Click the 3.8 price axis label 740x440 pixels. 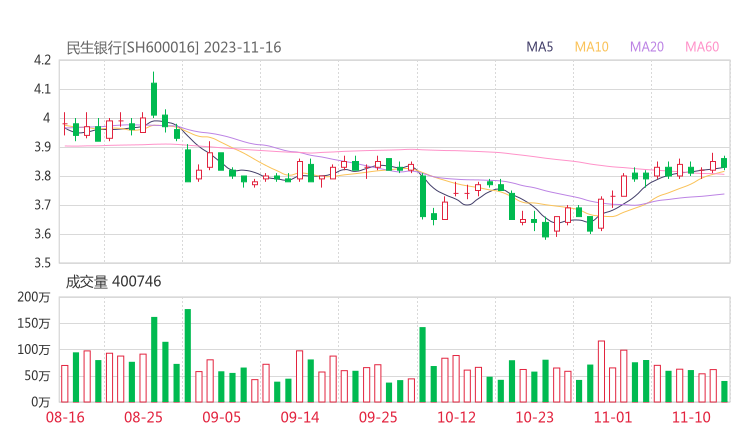42,176
